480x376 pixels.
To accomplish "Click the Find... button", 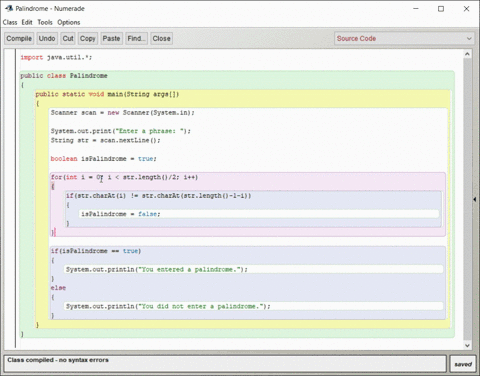I will pyautogui.click(x=136, y=39).
